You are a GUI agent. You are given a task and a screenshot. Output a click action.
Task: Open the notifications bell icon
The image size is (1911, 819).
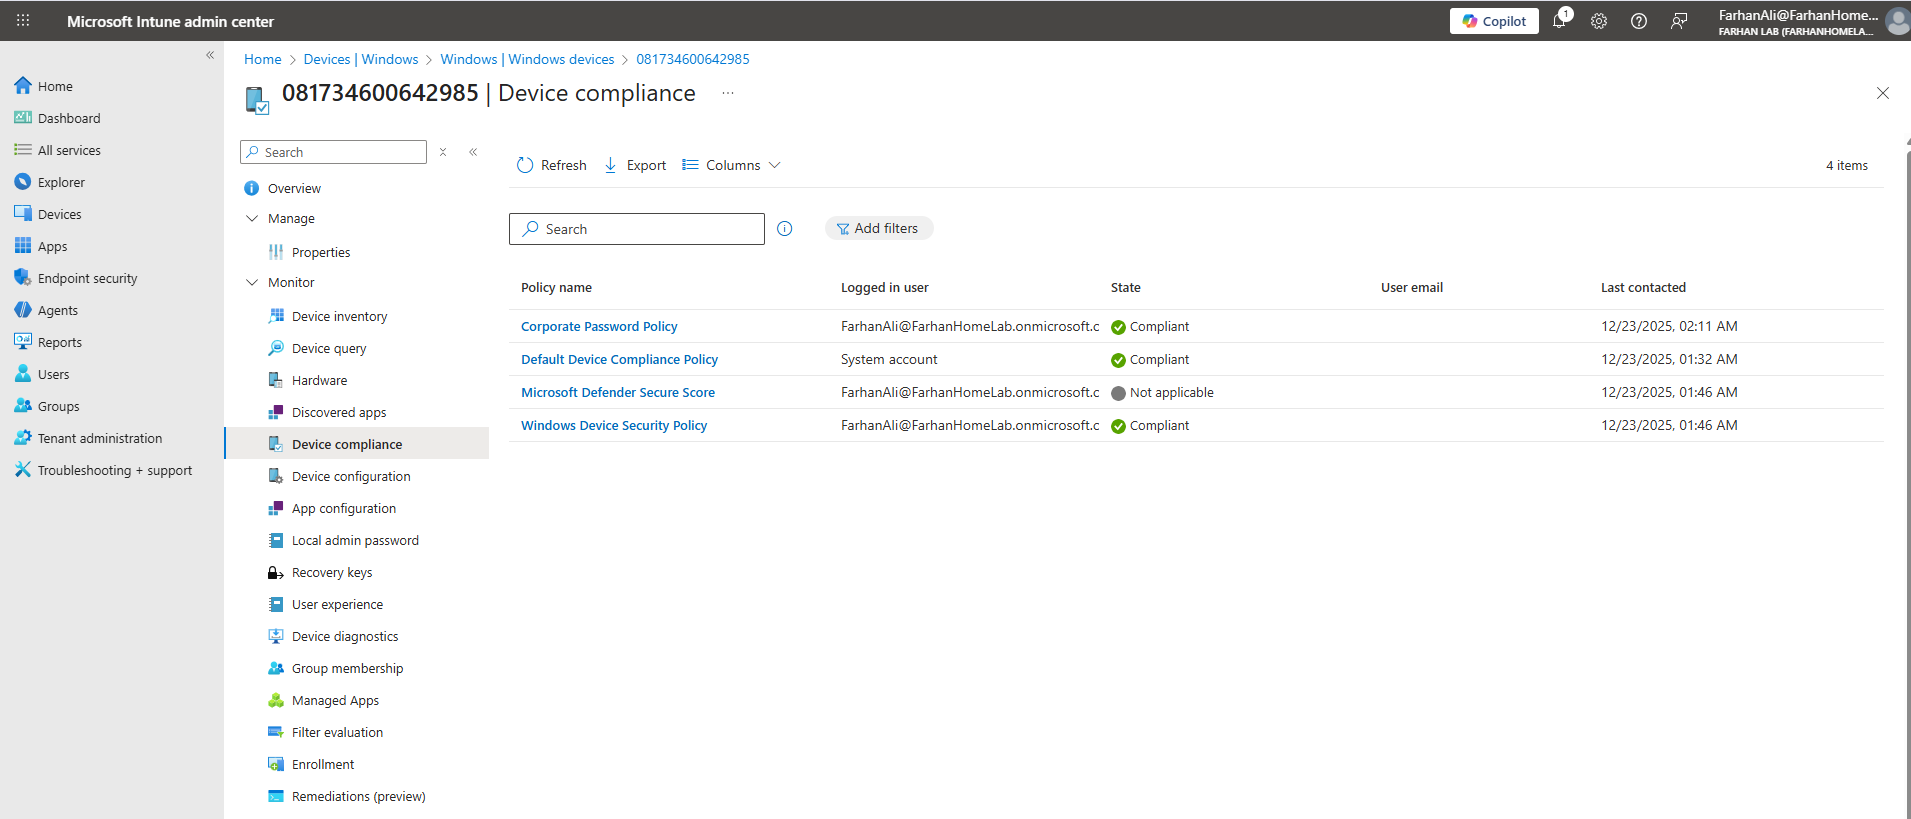pyautogui.click(x=1559, y=21)
